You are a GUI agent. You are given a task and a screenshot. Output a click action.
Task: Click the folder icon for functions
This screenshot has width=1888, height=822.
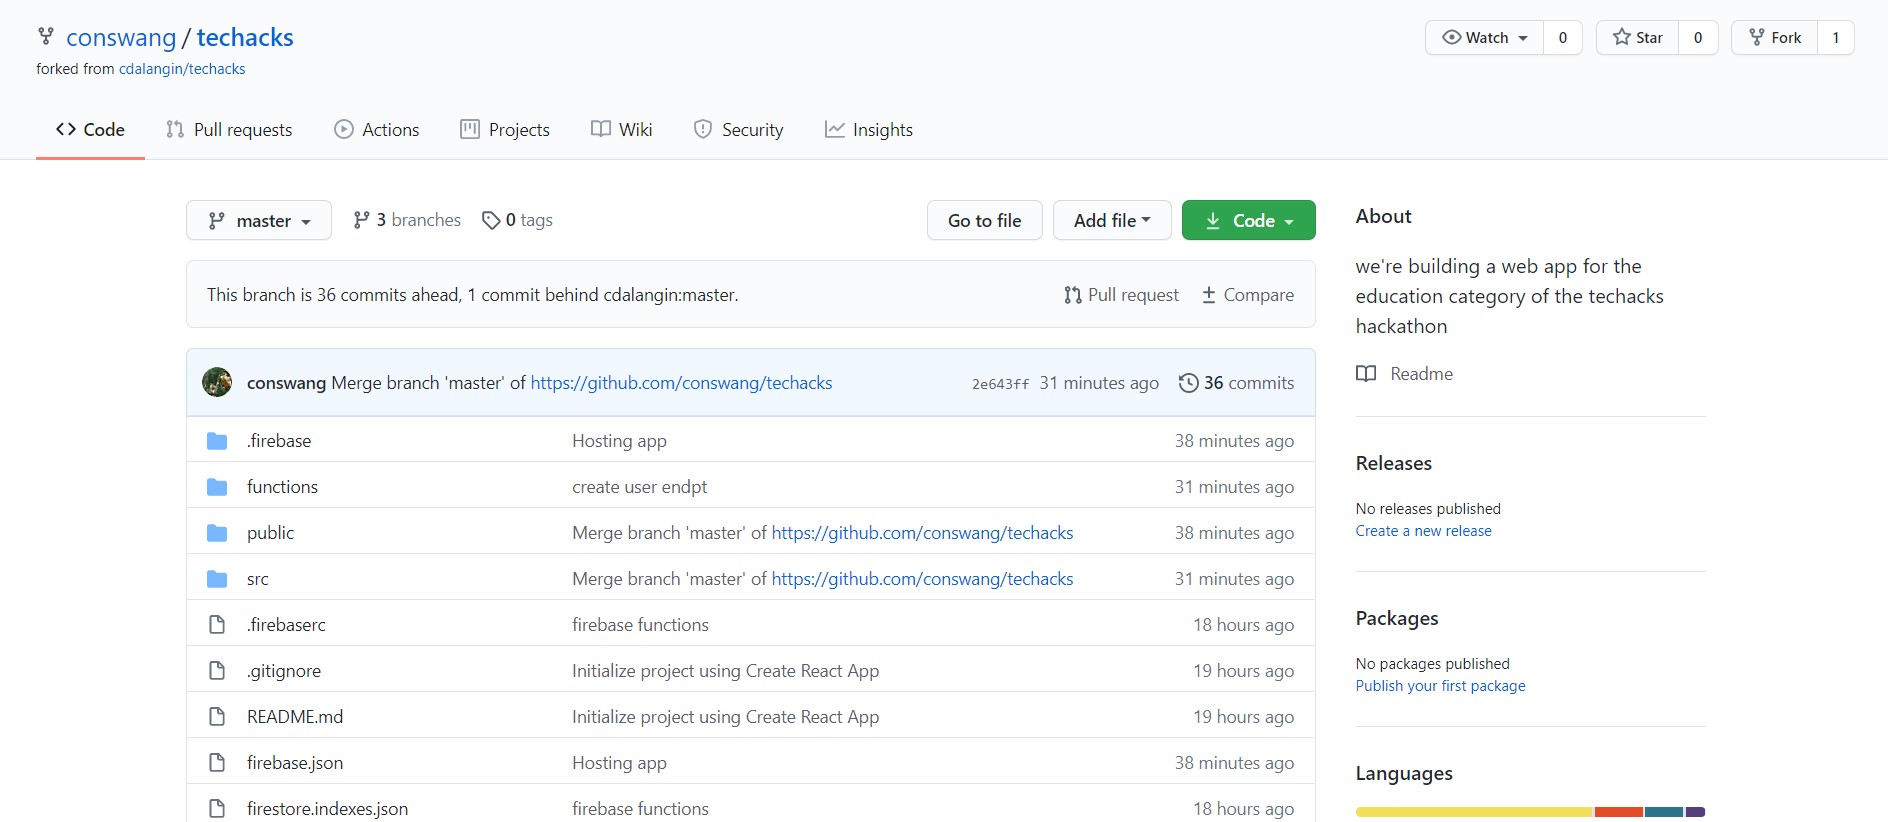pyautogui.click(x=217, y=487)
